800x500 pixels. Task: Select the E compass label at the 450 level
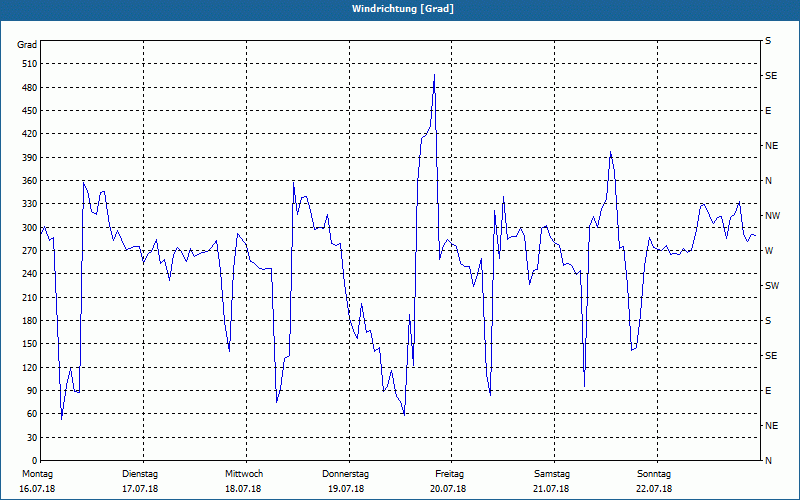click(x=768, y=111)
